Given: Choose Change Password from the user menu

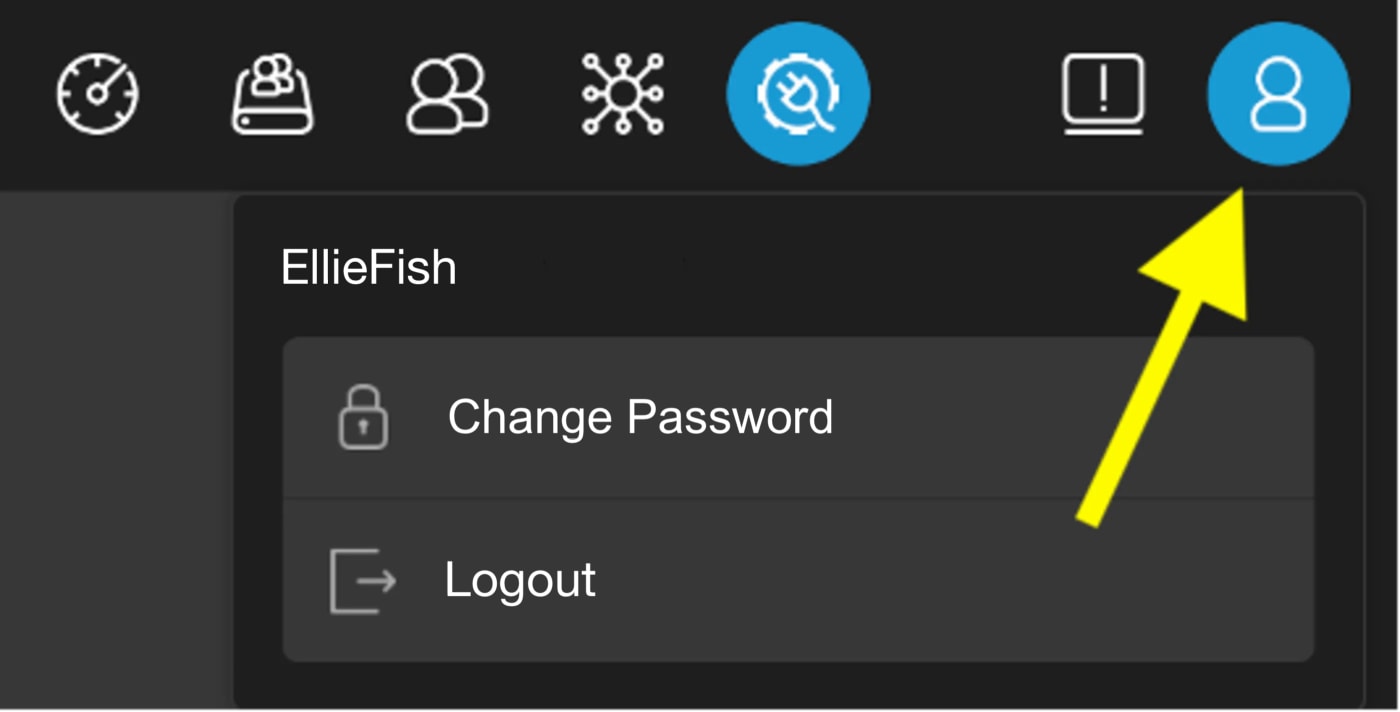Looking at the screenshot, I should (798, 417).
